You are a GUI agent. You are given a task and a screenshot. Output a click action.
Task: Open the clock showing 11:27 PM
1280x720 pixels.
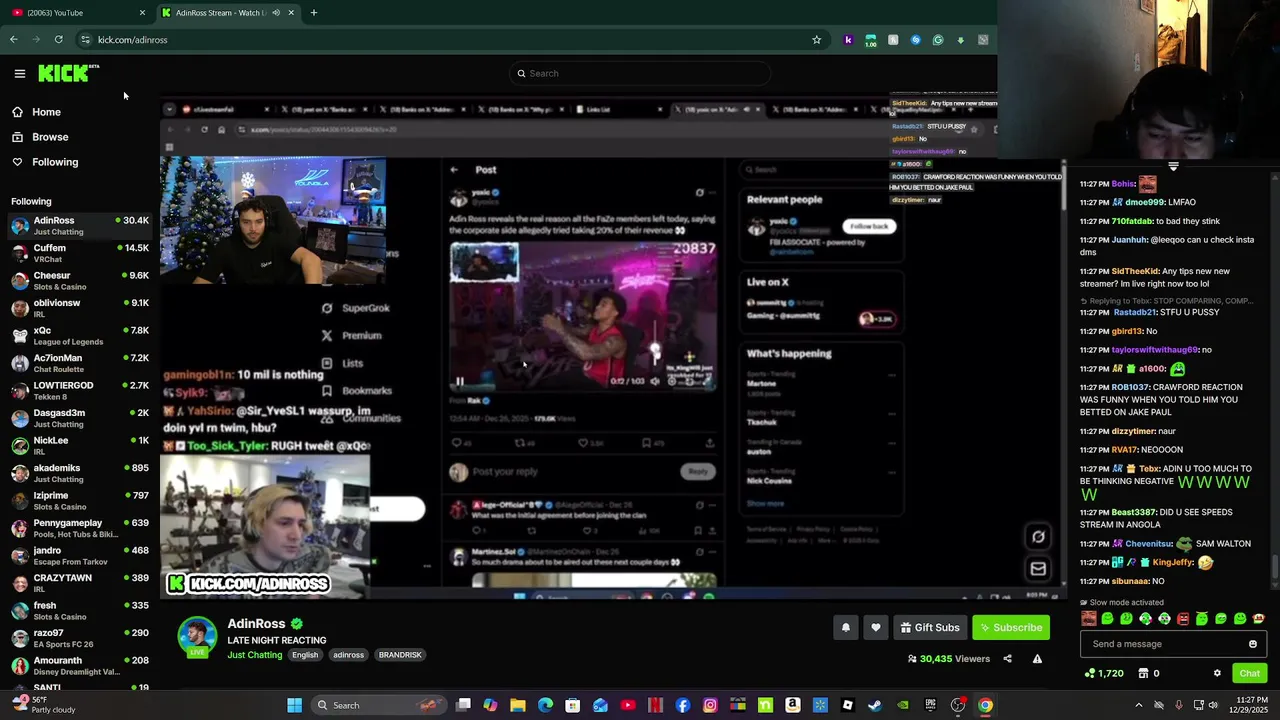(1250, 705)
